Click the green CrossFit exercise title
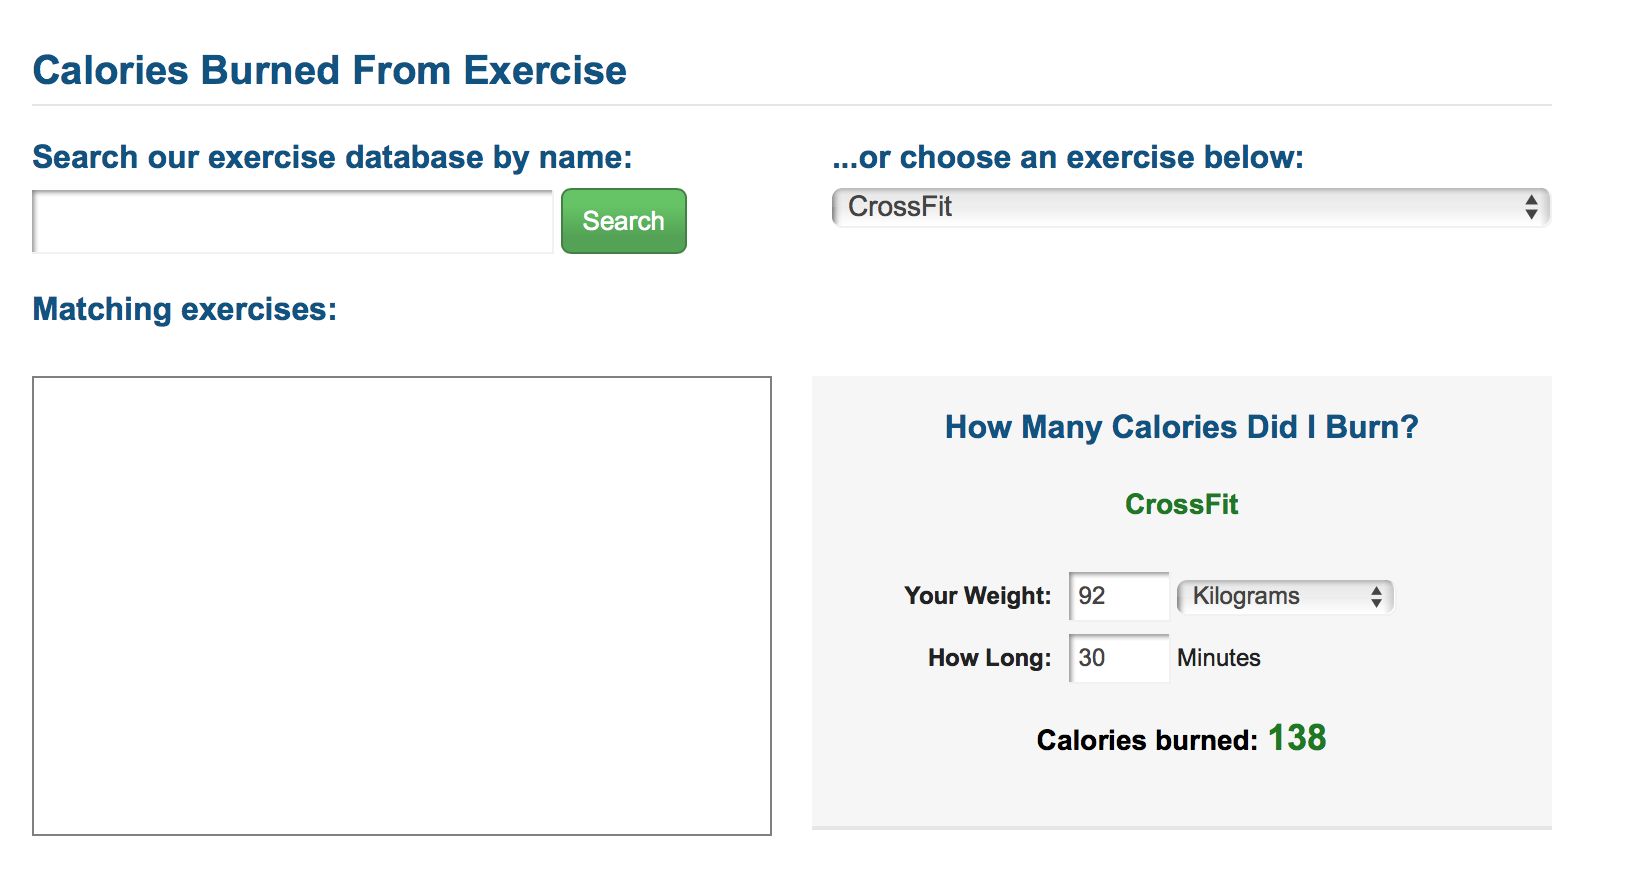The height and width of the screenshot is (892, 1640). 1181,504
